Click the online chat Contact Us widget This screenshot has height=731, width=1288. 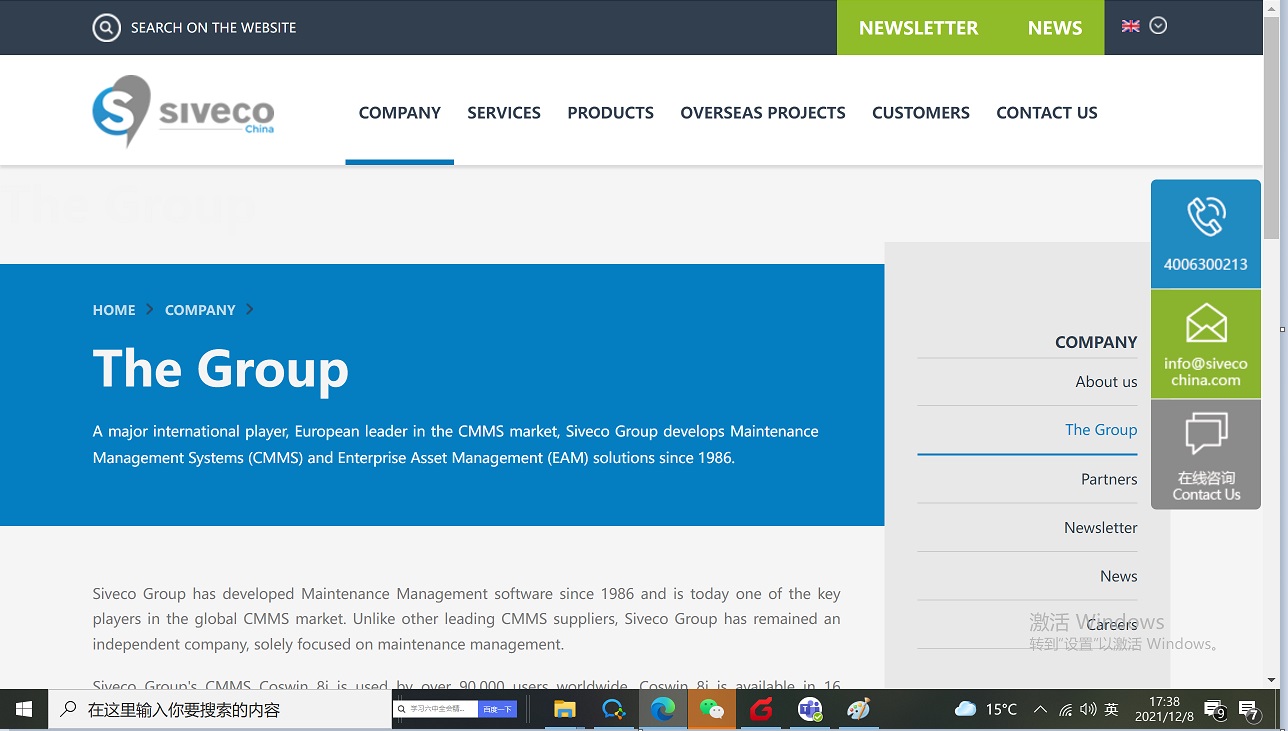[x=1206, y=454]
